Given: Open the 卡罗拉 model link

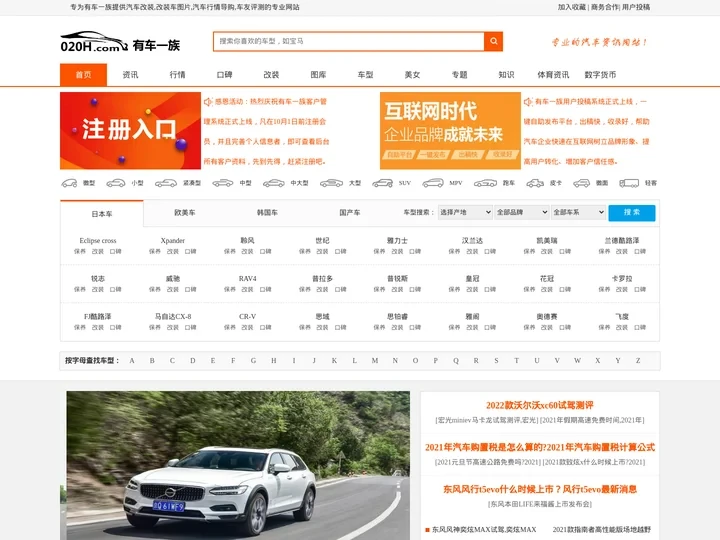Looking at the screenshot, I should pyautogui.click(x=622, y=279).
